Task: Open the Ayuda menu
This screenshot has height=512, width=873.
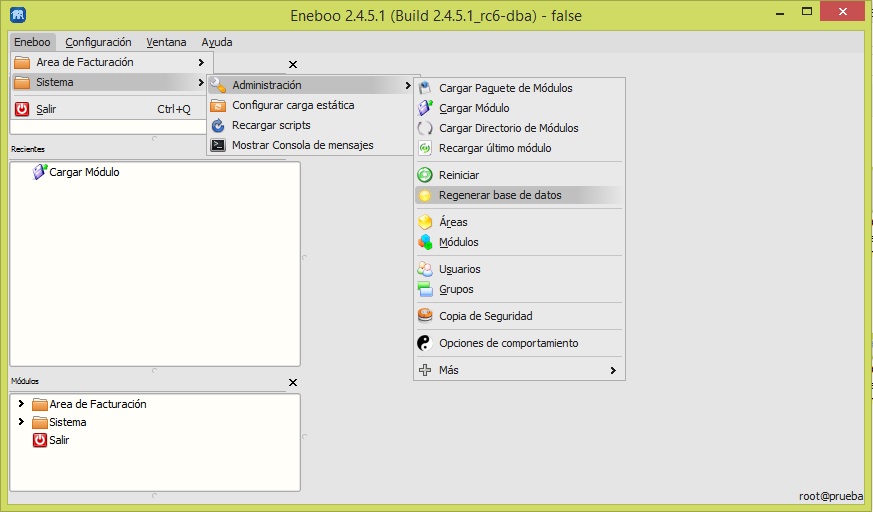Action: 217,42
